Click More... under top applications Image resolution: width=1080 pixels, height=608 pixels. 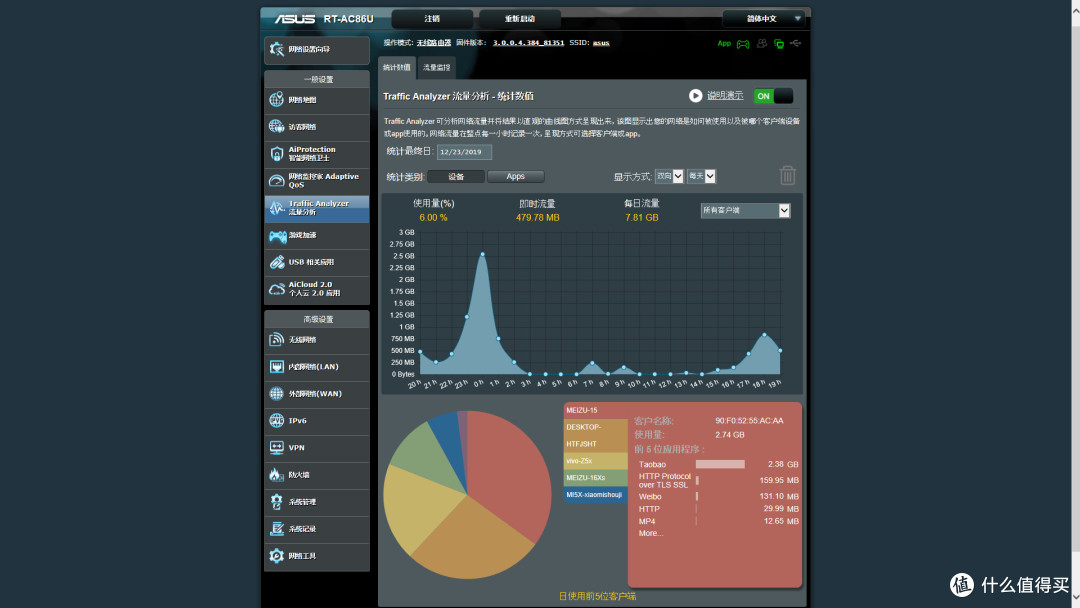click(x=651, y=534)
